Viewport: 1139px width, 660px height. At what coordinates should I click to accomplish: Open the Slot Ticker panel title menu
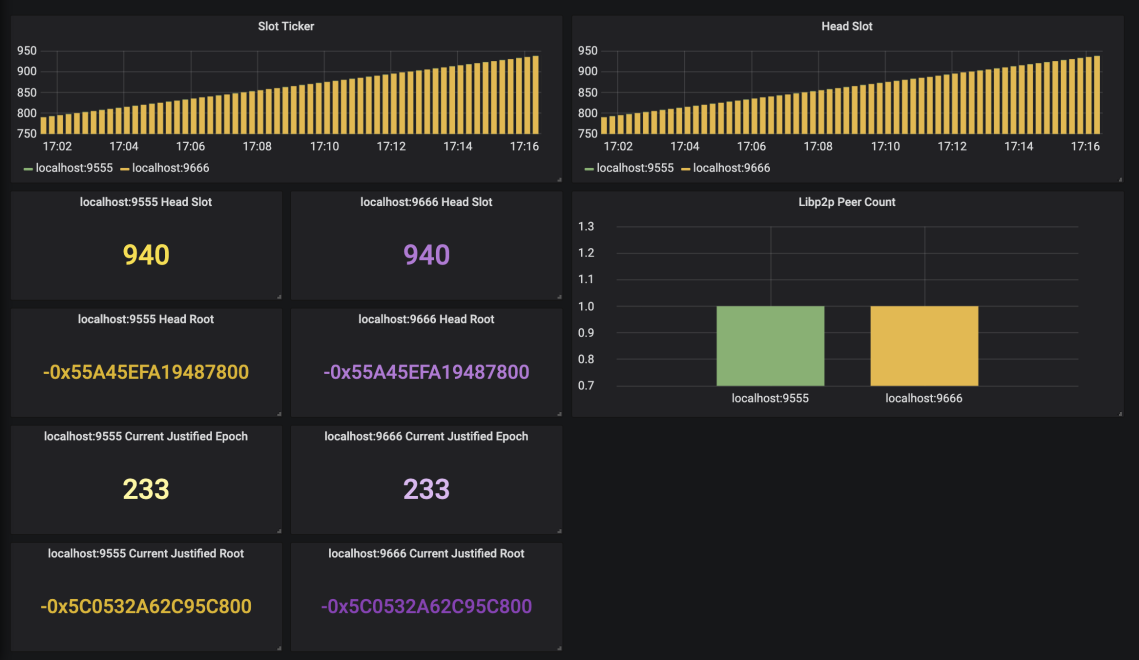286,26
